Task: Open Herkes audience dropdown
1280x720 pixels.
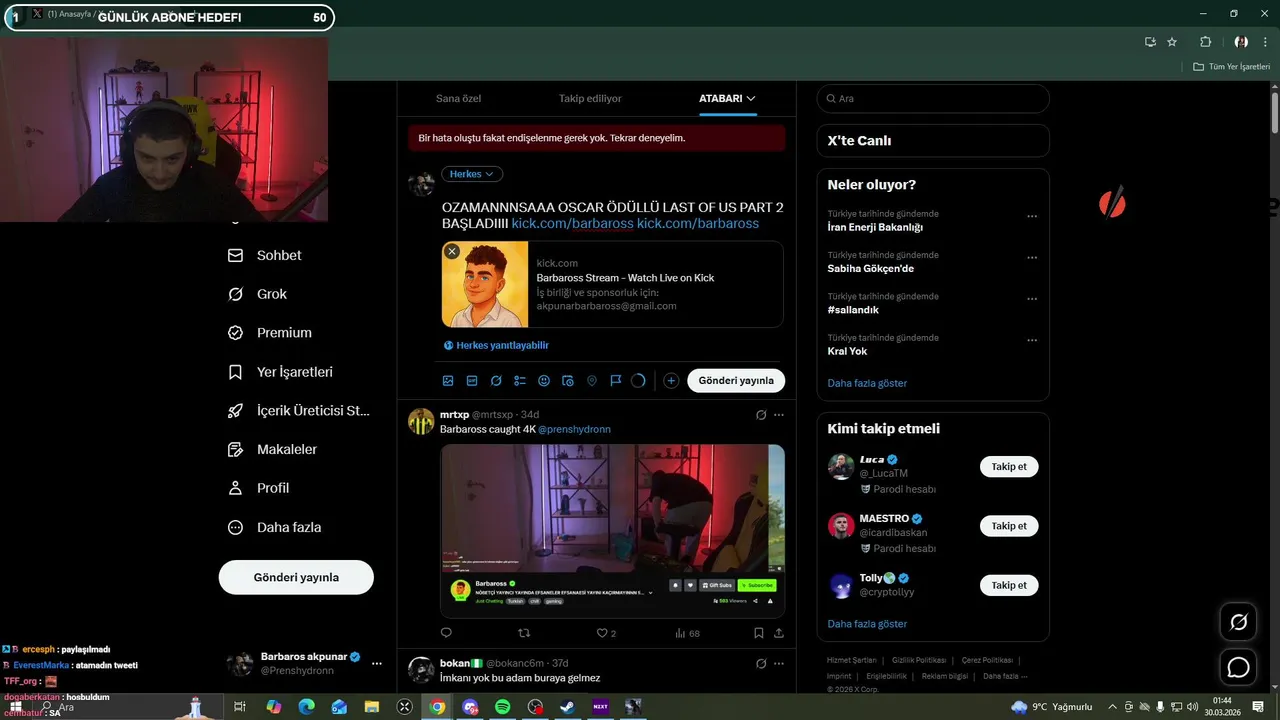Action: (x=472, y=174)
